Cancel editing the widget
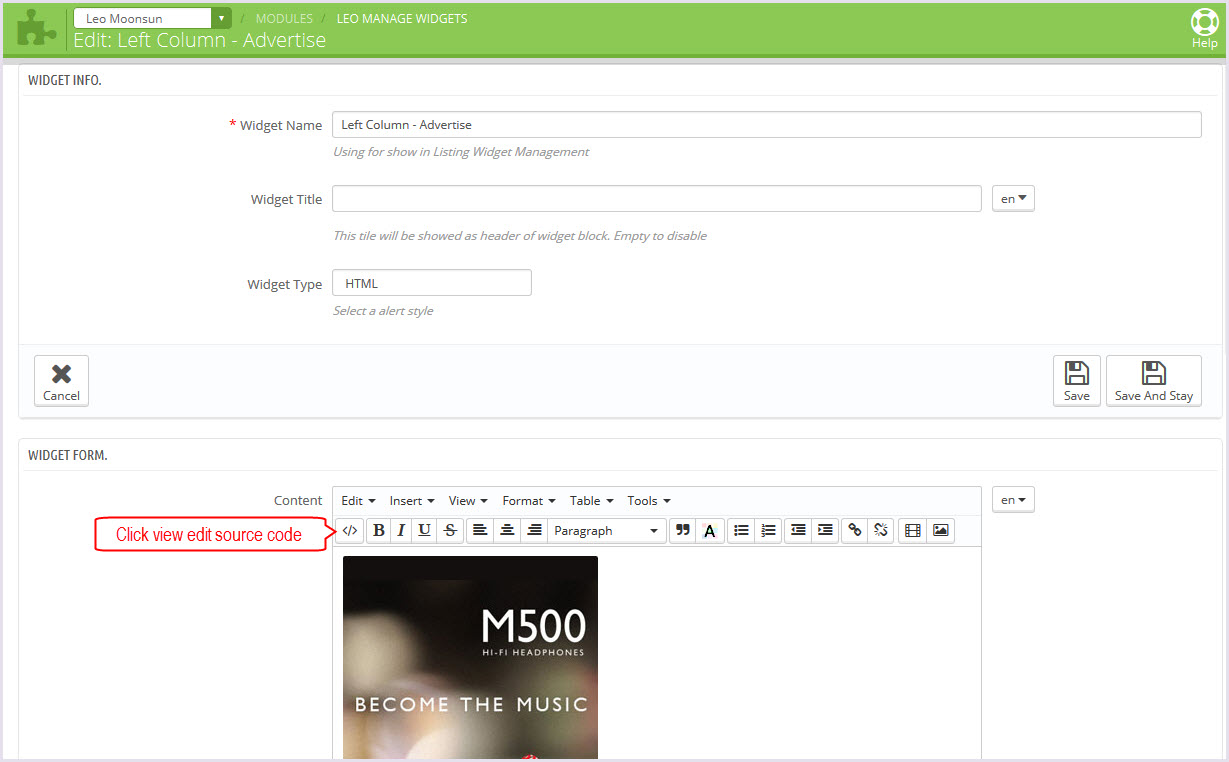 coord(61,380)
